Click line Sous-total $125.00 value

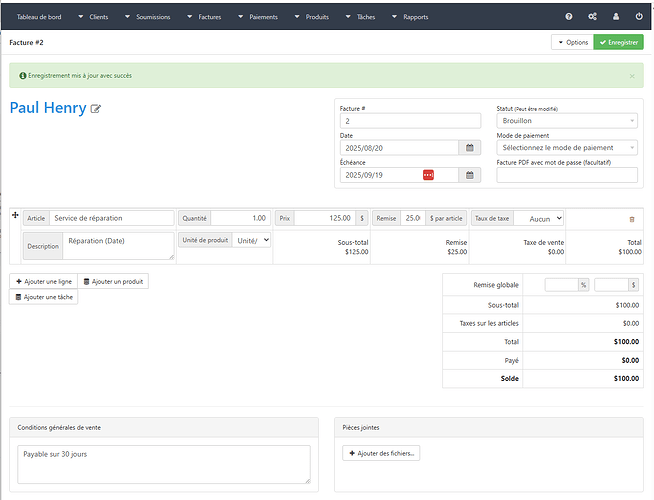coord(357,251)
